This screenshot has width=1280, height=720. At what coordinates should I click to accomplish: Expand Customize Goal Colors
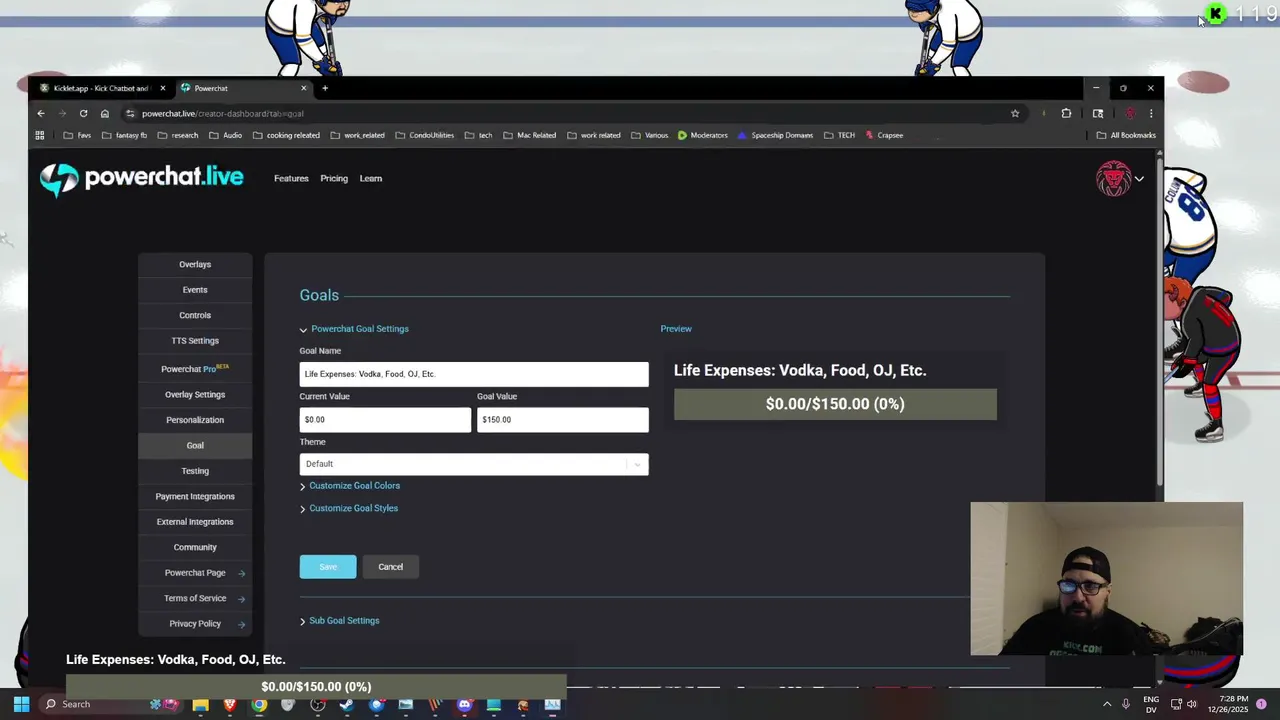350,486
